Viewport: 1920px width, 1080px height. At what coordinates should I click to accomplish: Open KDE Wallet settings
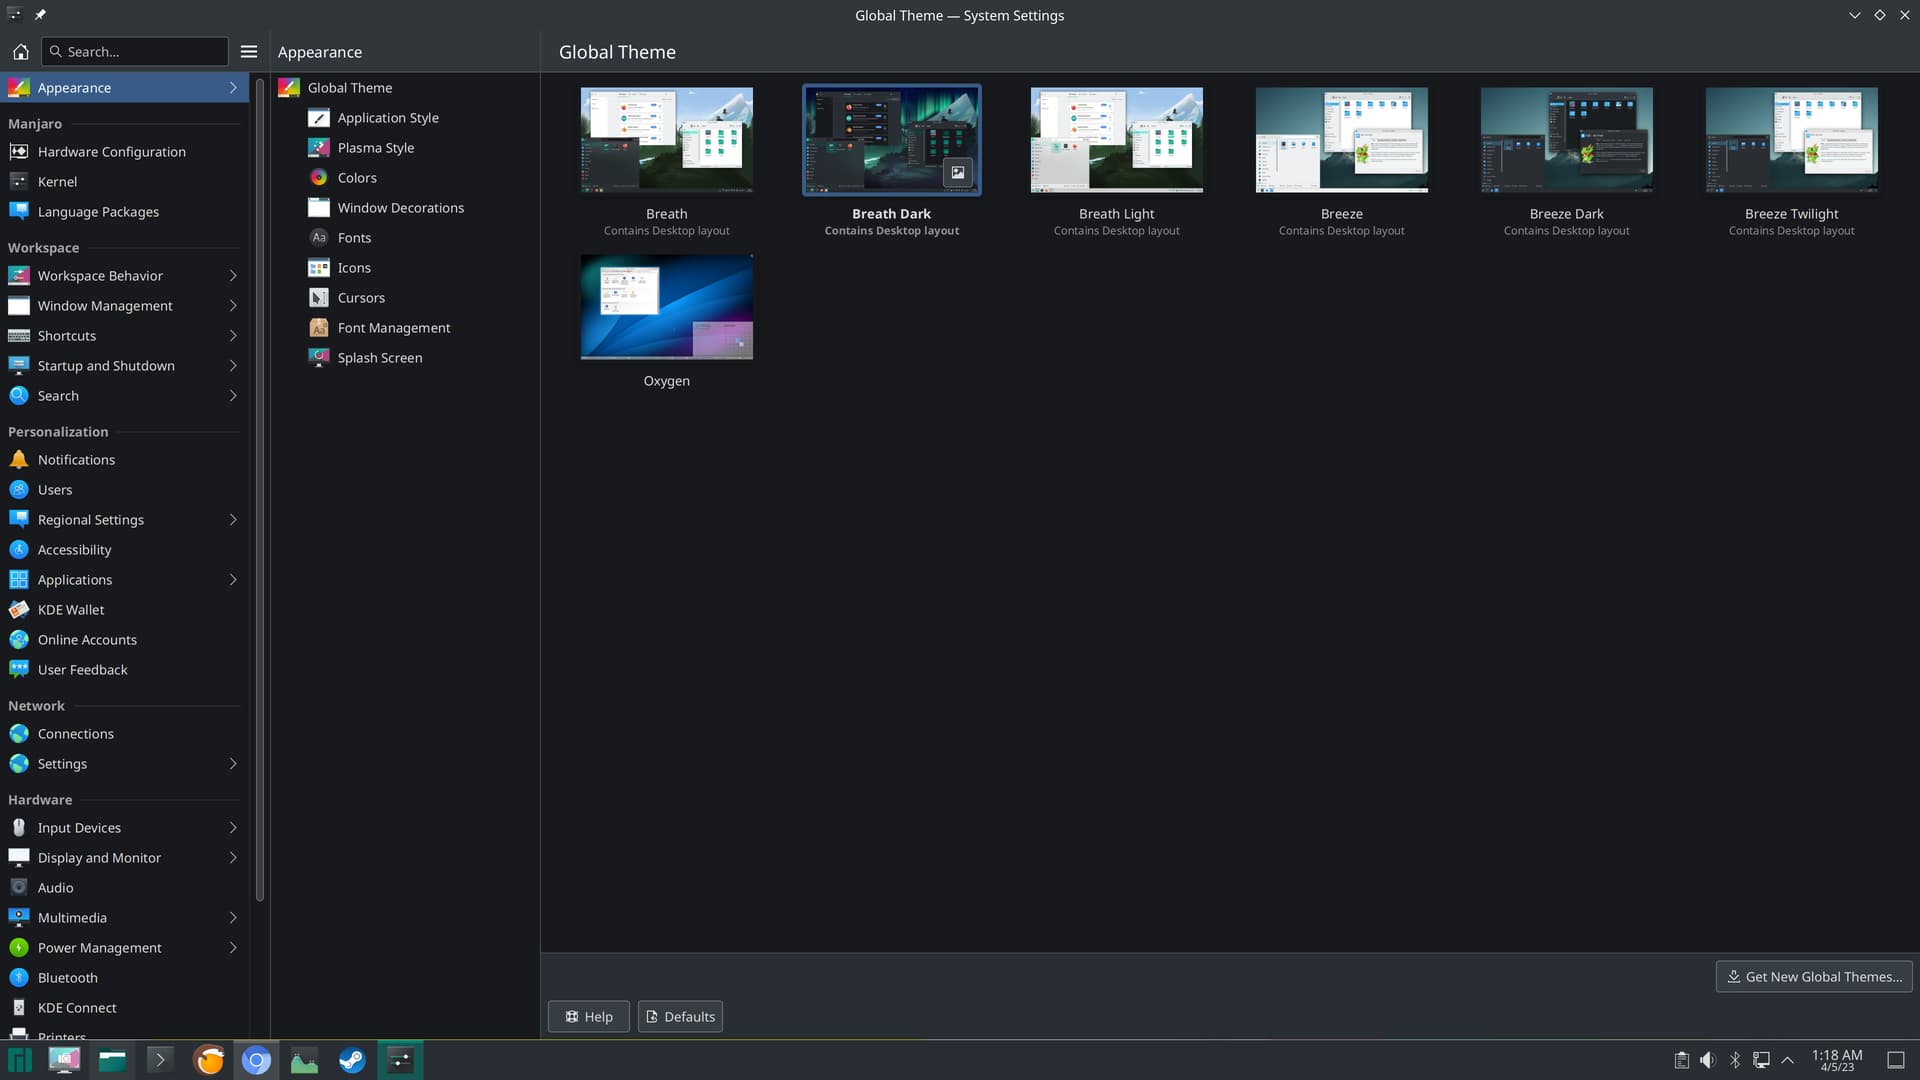pyautogui.click(x=124, y=610)
